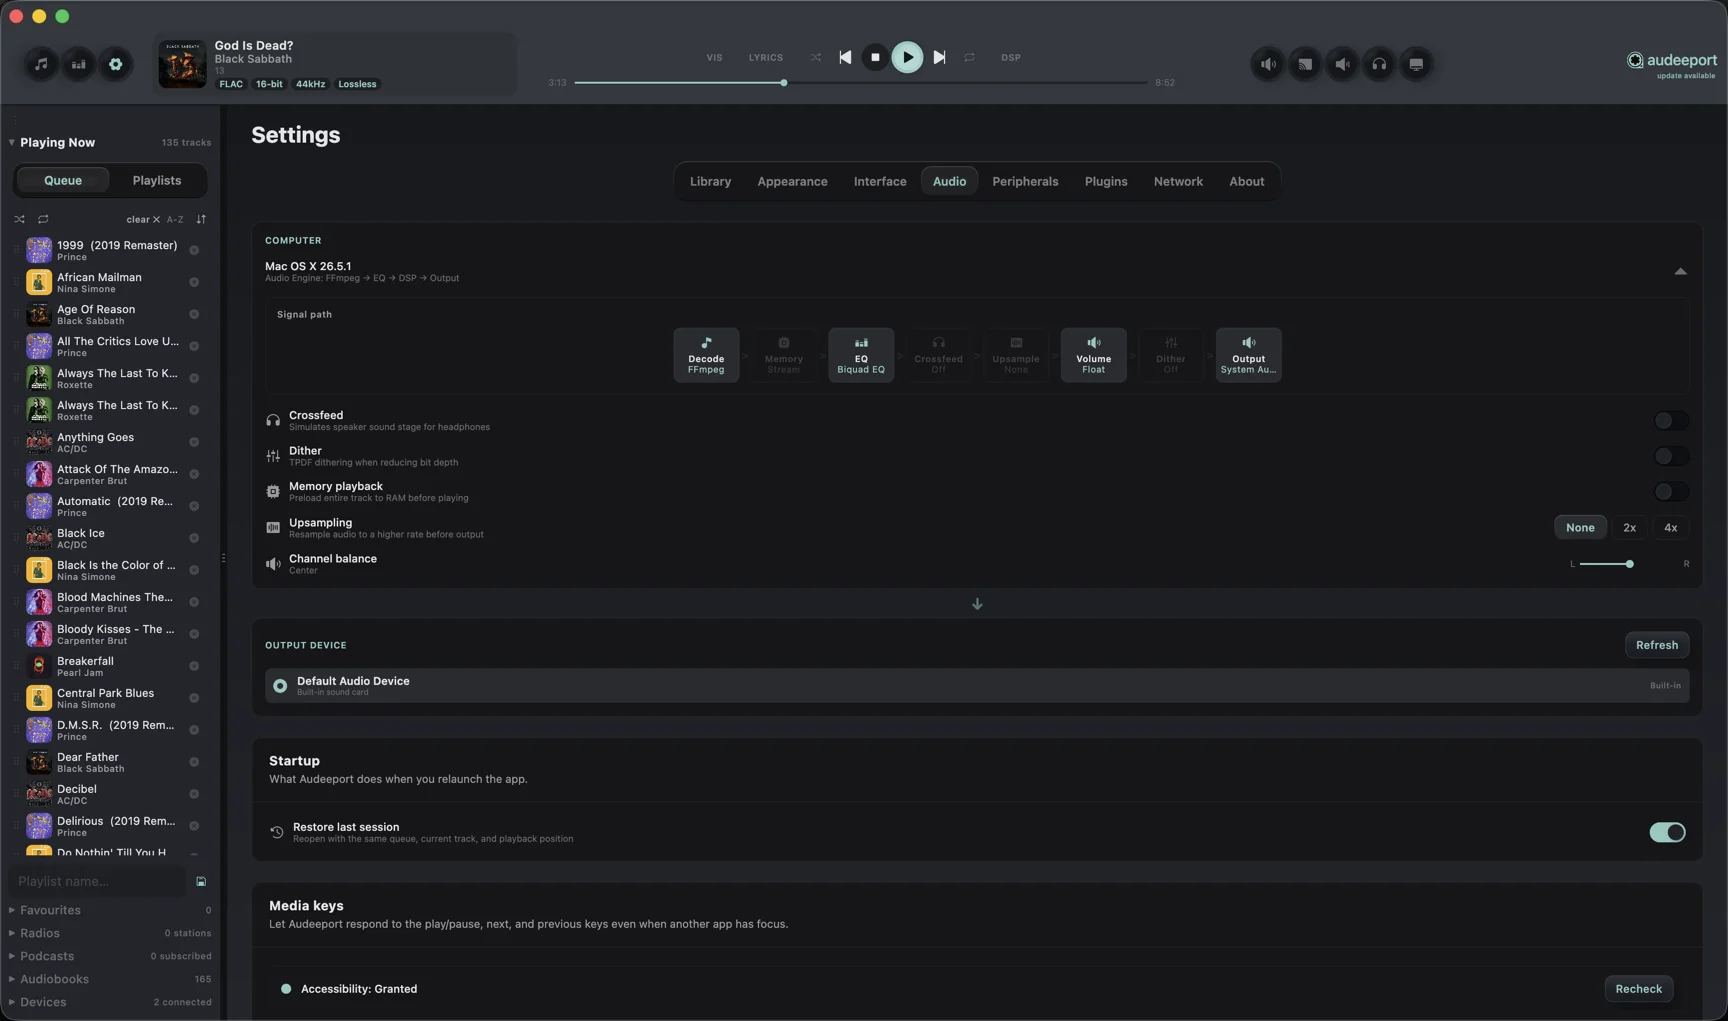This screenshot has width=1728, height=1021.
Task: Click the Decode FFmpeg signal path node
Action: click(706, 355)
